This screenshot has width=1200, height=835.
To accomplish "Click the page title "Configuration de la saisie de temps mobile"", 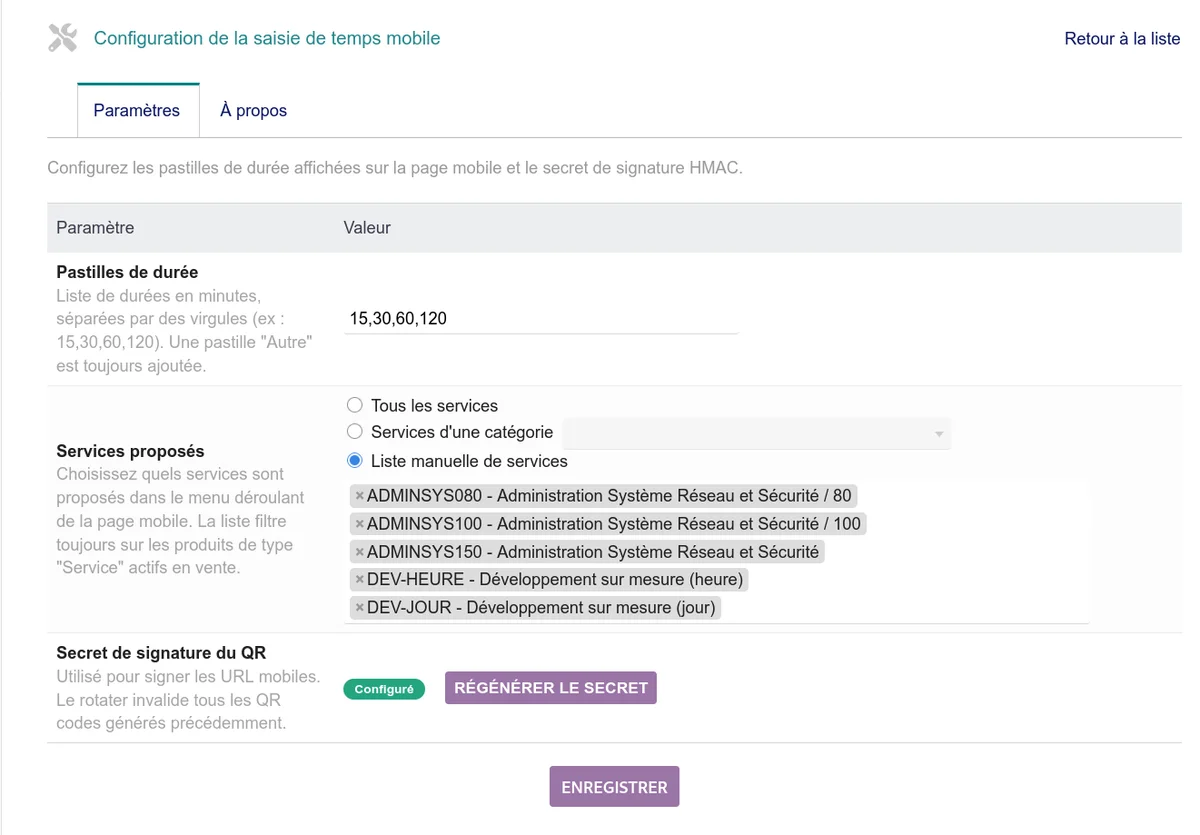I will pyautogui.click(x=267, y=38).
